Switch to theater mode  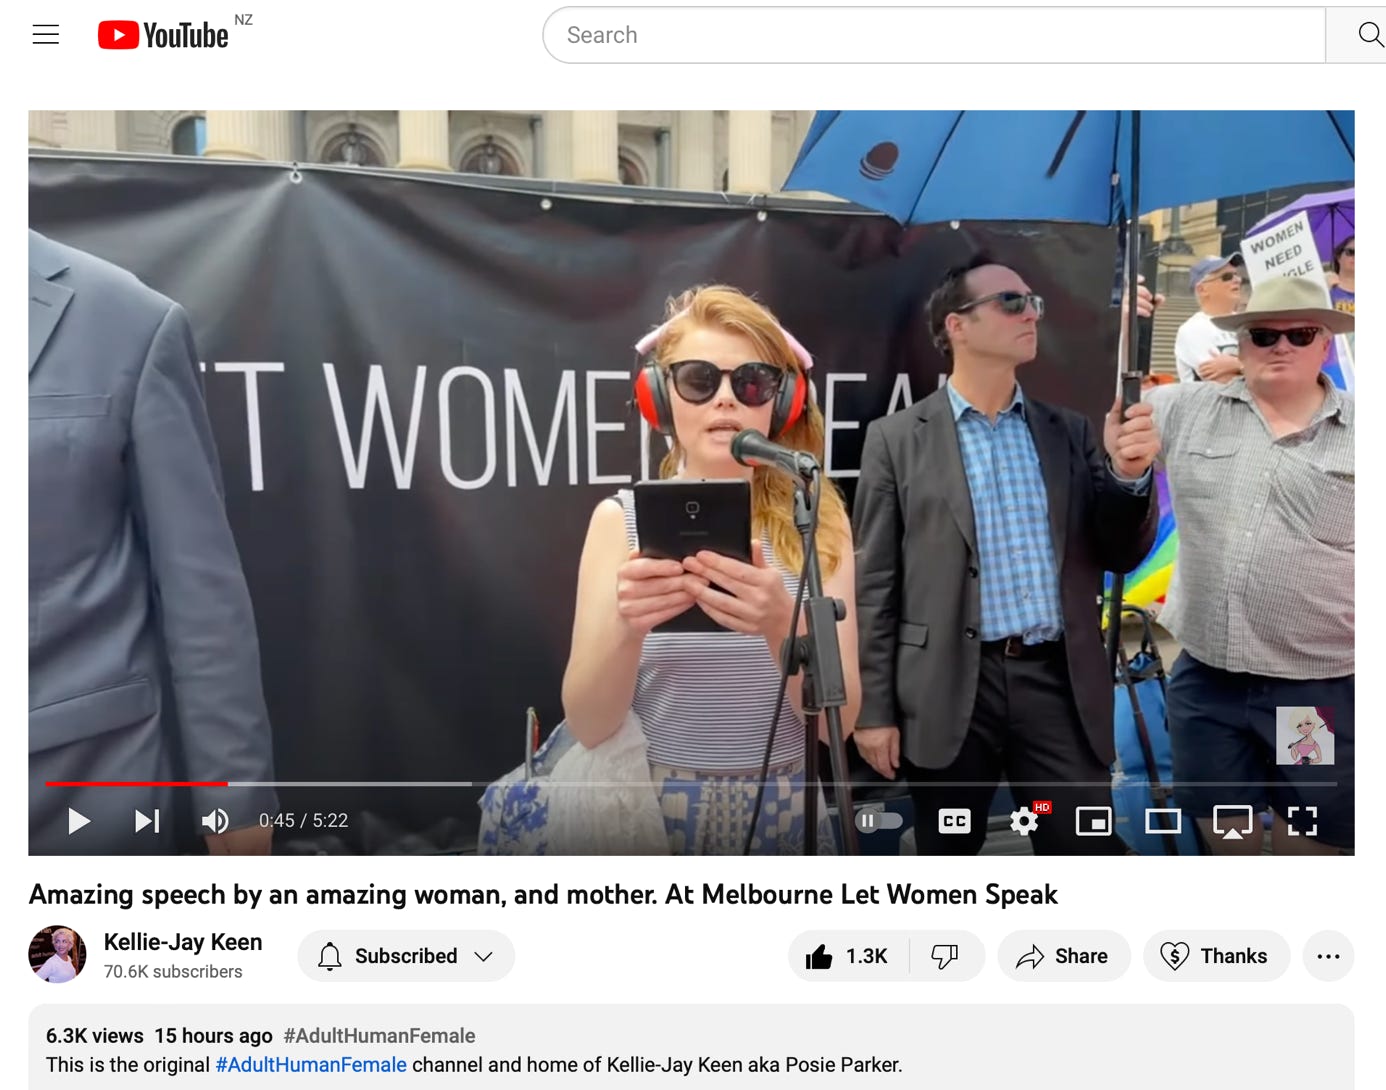(1163, 821)
